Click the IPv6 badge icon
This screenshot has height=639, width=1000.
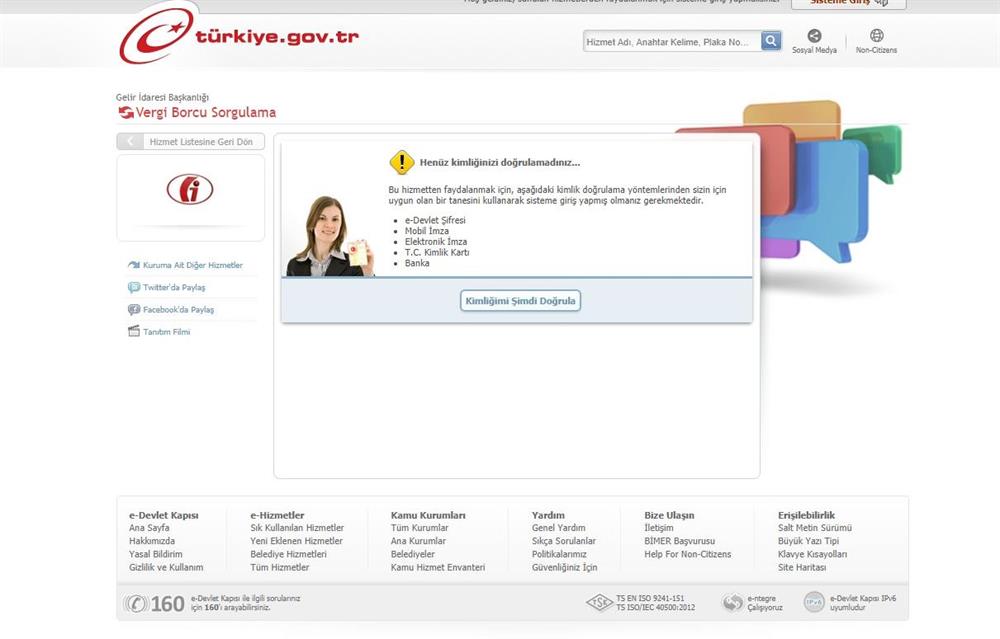pos(814,602)
